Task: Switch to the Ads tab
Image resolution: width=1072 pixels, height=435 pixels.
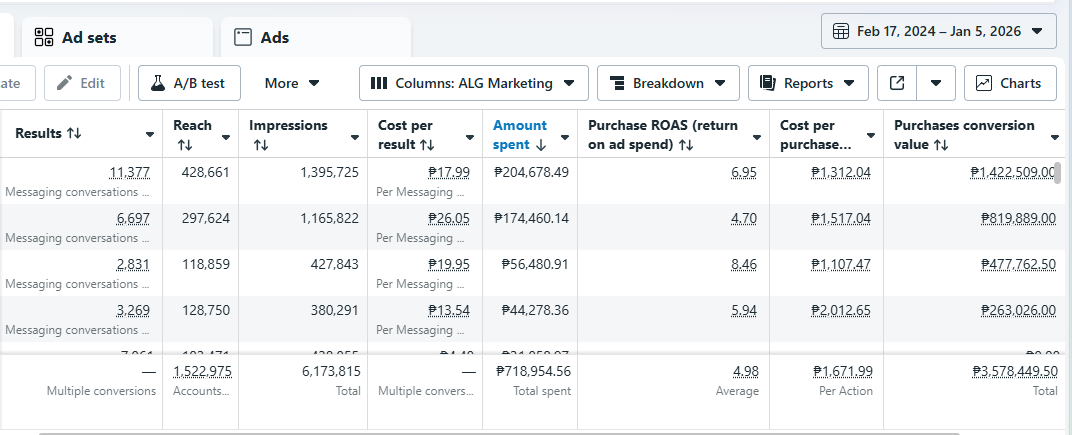Action: tap(274, 37)
